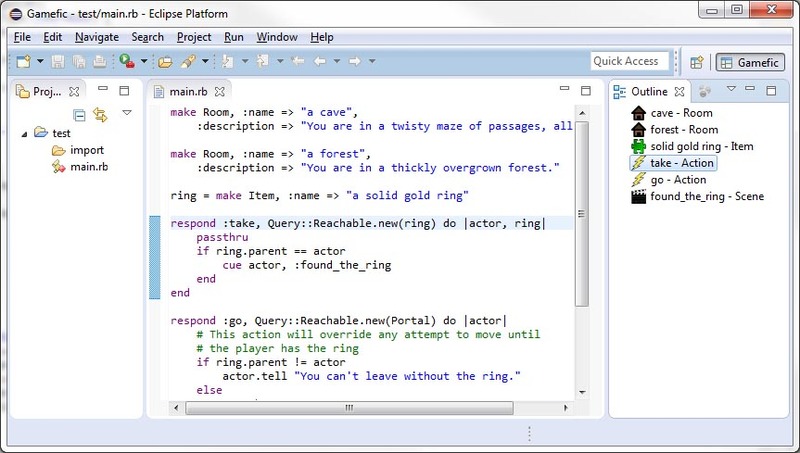
Task: Click the Open folder toolbar icon
Action: point(165,61)
